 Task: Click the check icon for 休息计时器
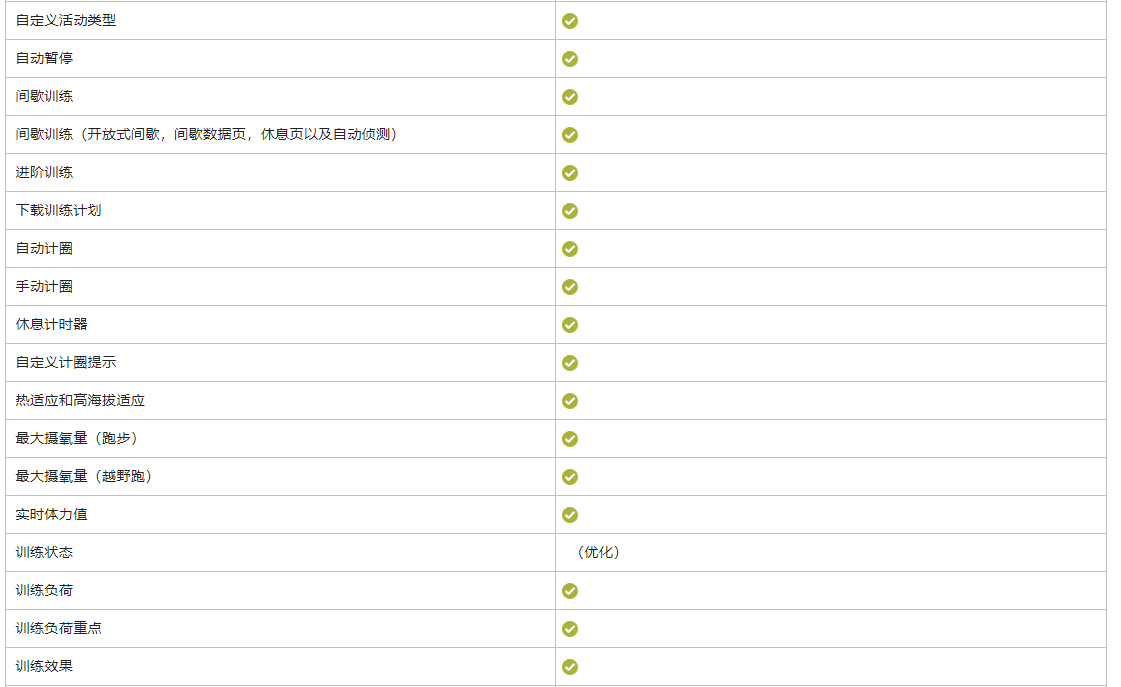[x=570, y=325]
